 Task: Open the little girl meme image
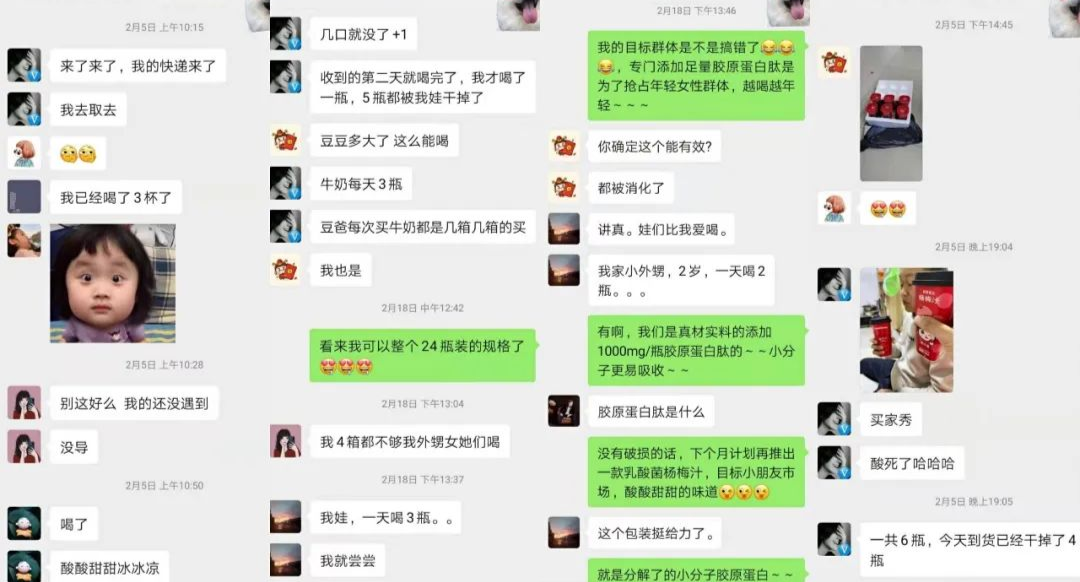point(113,283)
